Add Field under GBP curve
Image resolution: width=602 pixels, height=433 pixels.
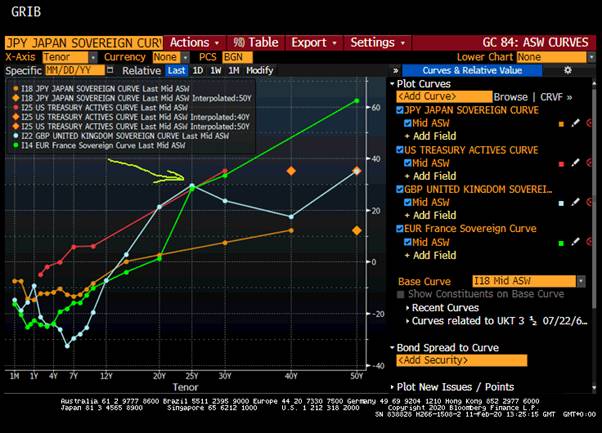(431, 215)
